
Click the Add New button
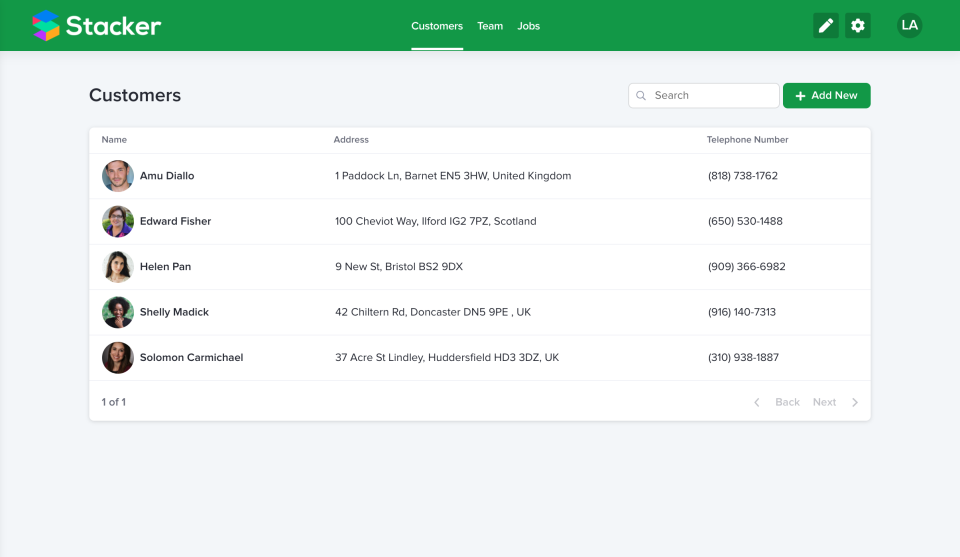point(827,95)
